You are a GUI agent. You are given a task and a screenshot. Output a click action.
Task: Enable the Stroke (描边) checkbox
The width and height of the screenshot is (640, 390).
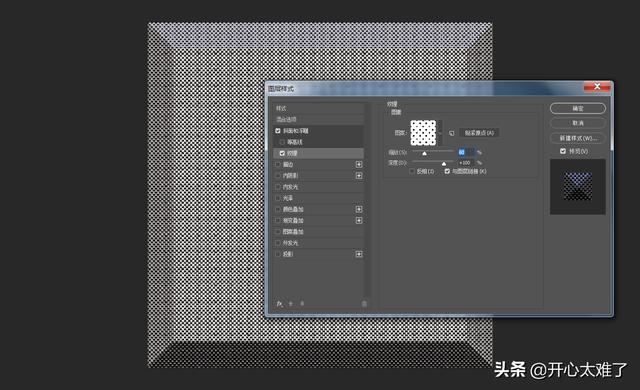(278, 164)
